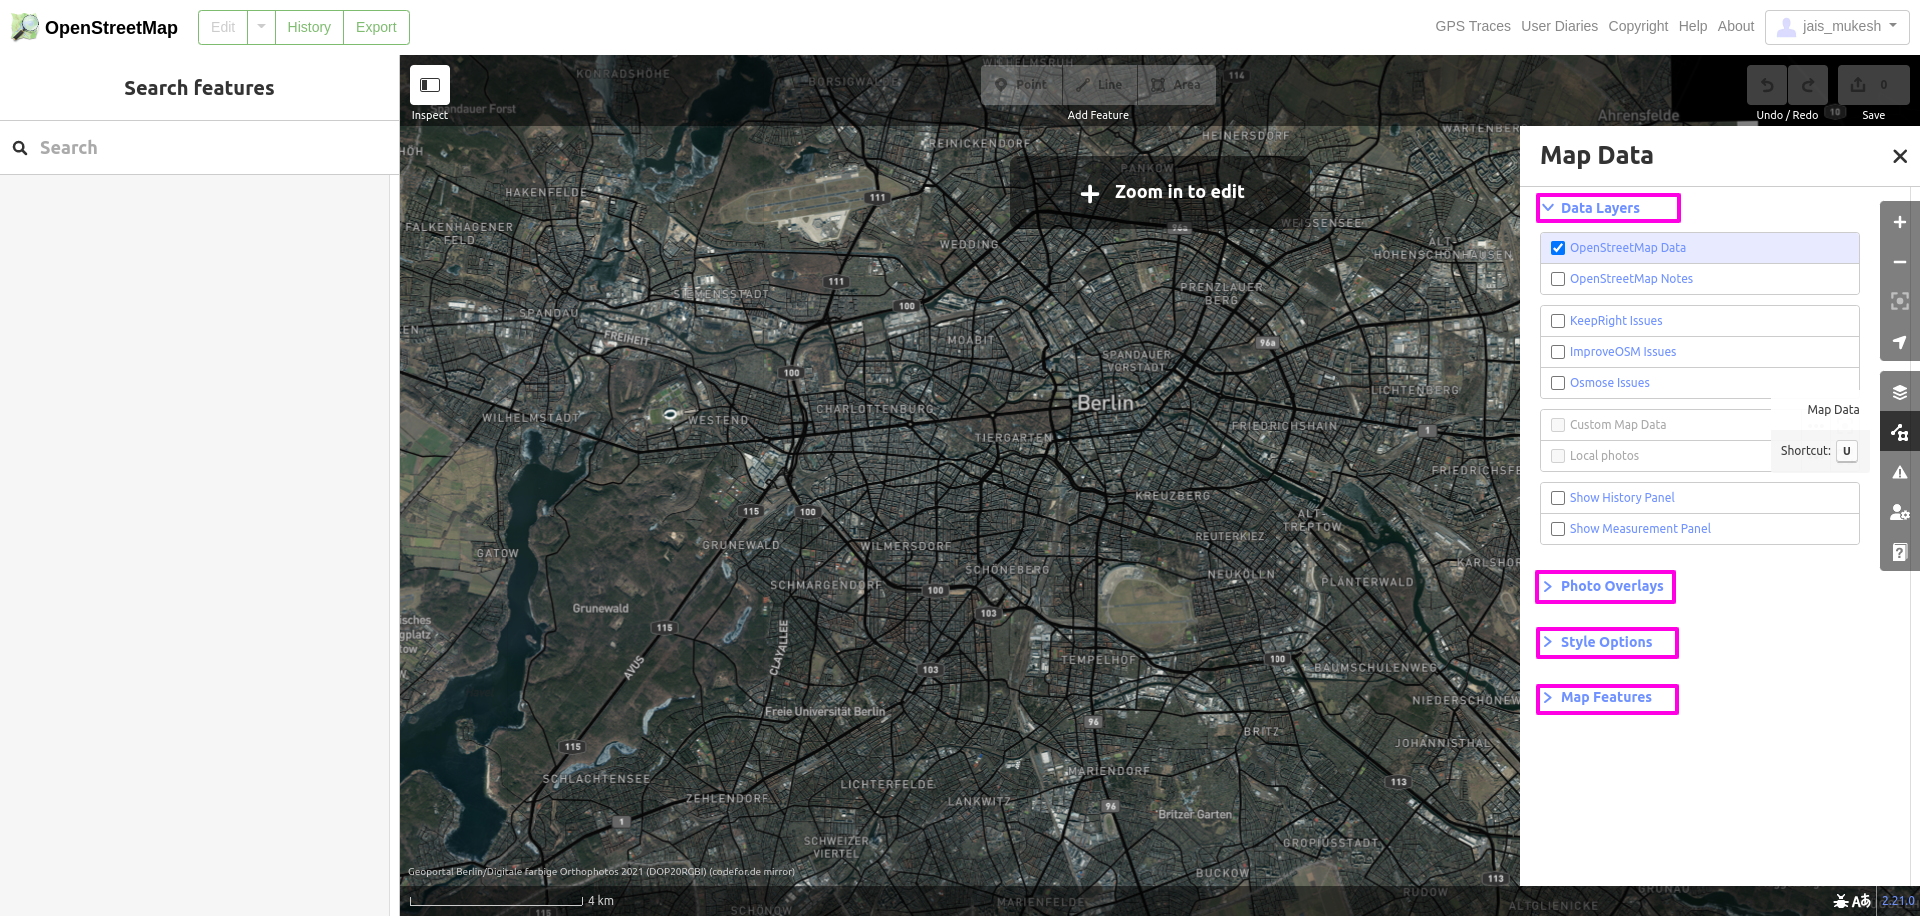Open the Background layers panel icon
Viewport: 1920px width, 916px height.
[x=1900, y=392]
